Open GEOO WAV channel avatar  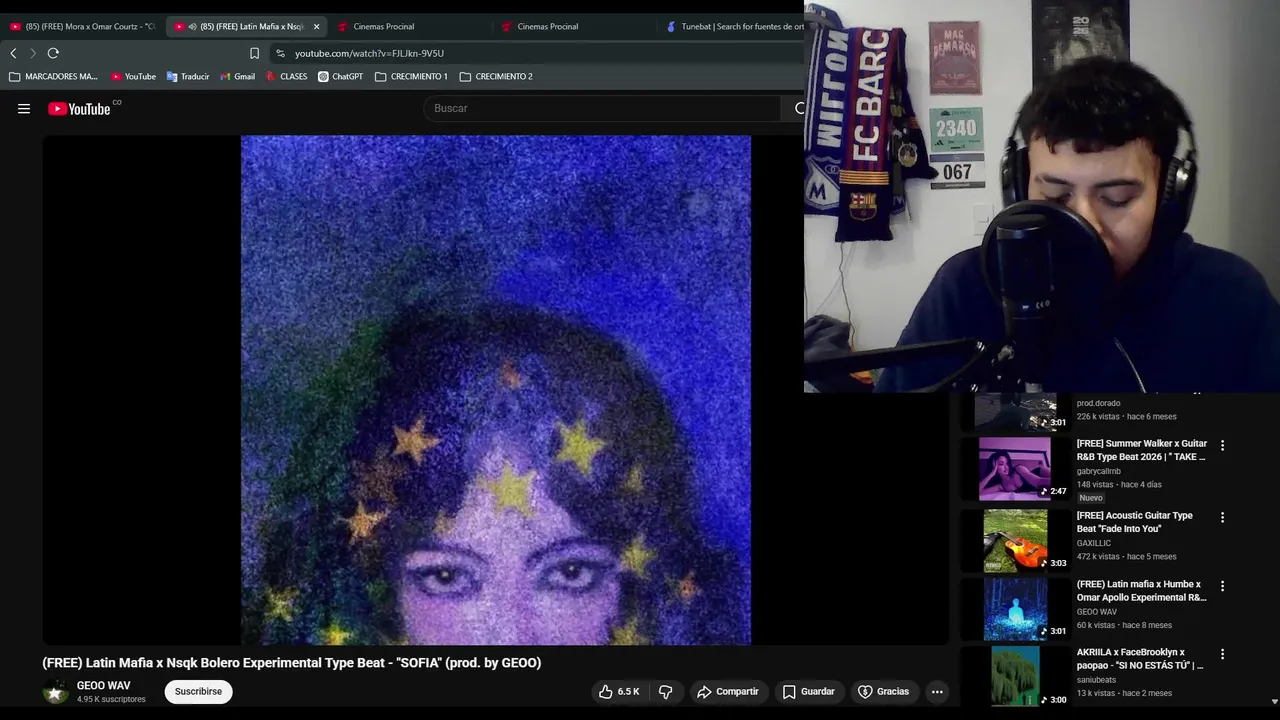pos(55,692)
